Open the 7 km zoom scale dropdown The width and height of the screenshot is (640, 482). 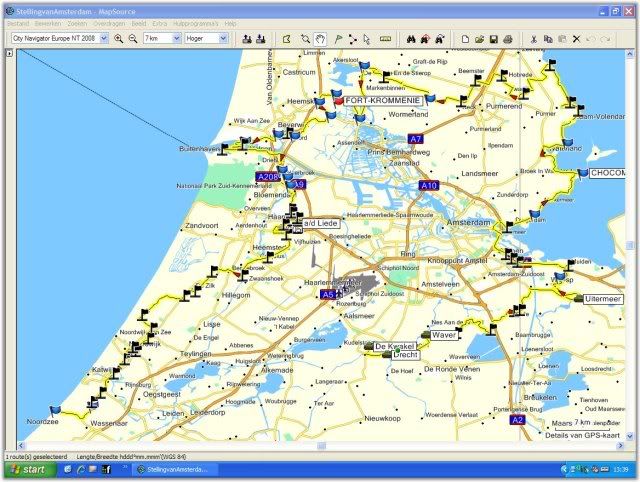coord(176,38)
